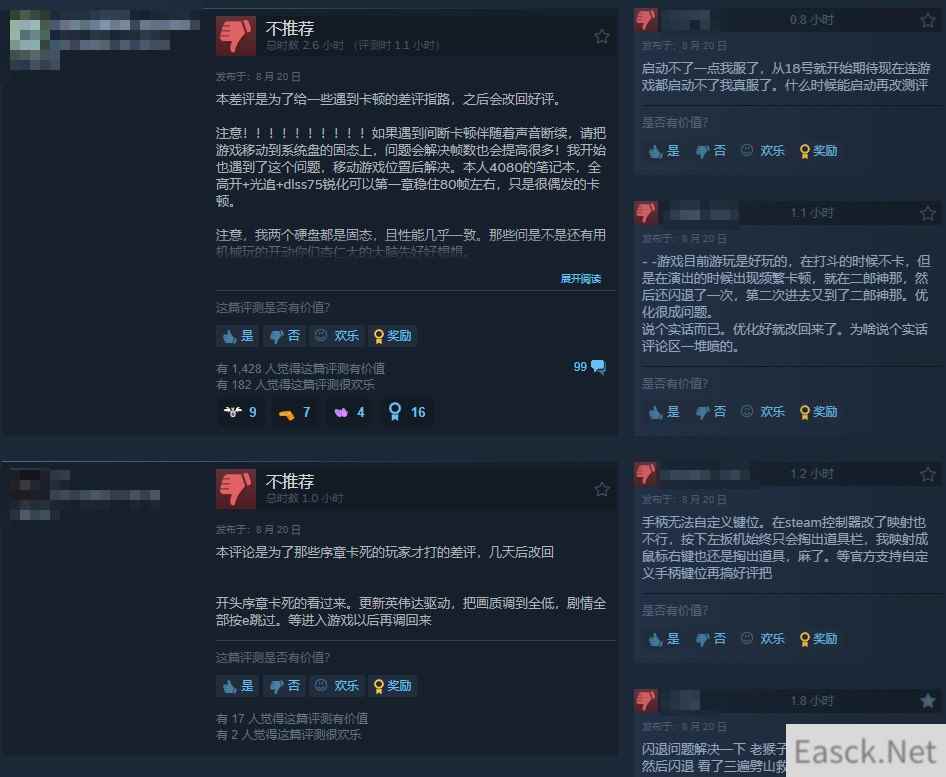Click 奖励 on the first review

click(x=392, y=336)
